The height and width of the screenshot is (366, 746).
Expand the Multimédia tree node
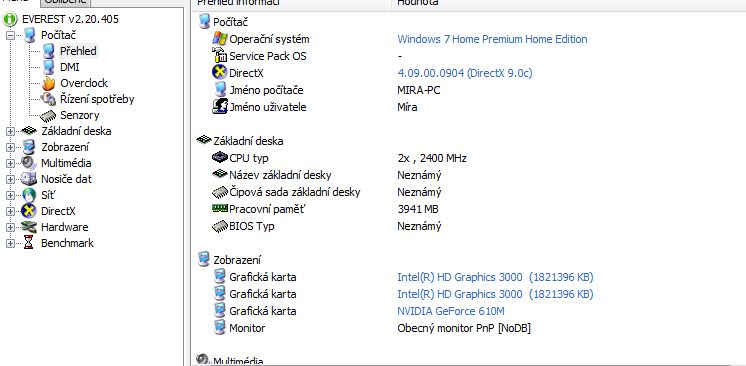click(10, 163)
